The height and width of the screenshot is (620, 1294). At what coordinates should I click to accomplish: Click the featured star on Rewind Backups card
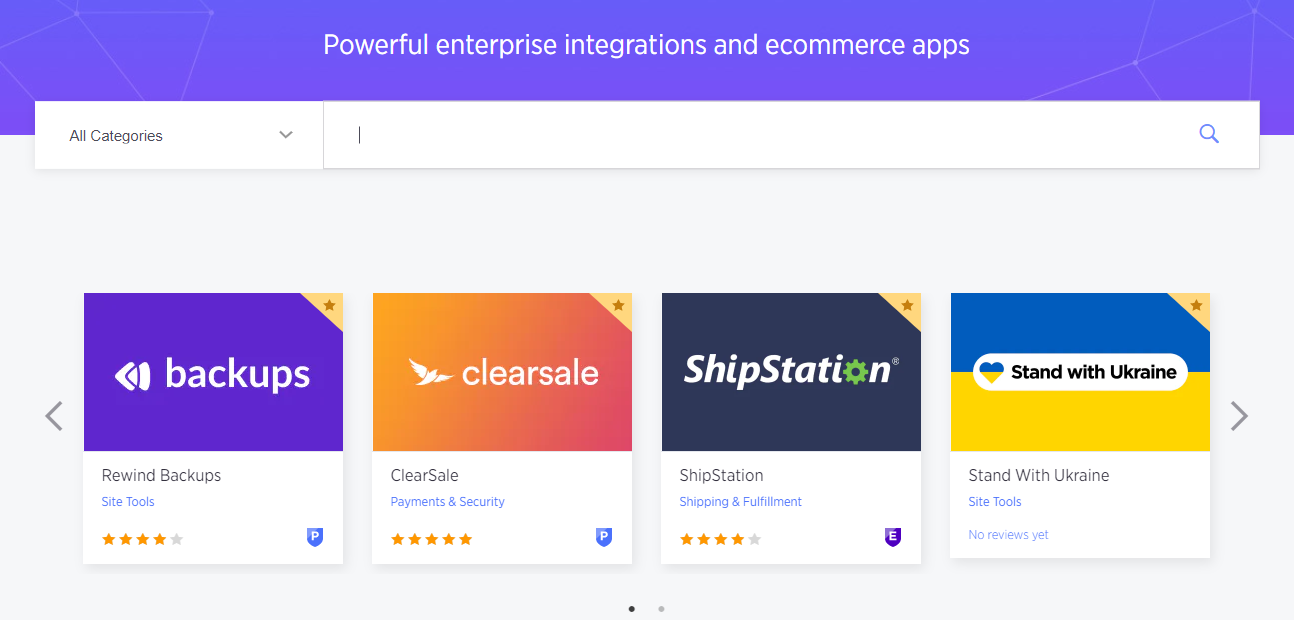(x=329, y=305)
